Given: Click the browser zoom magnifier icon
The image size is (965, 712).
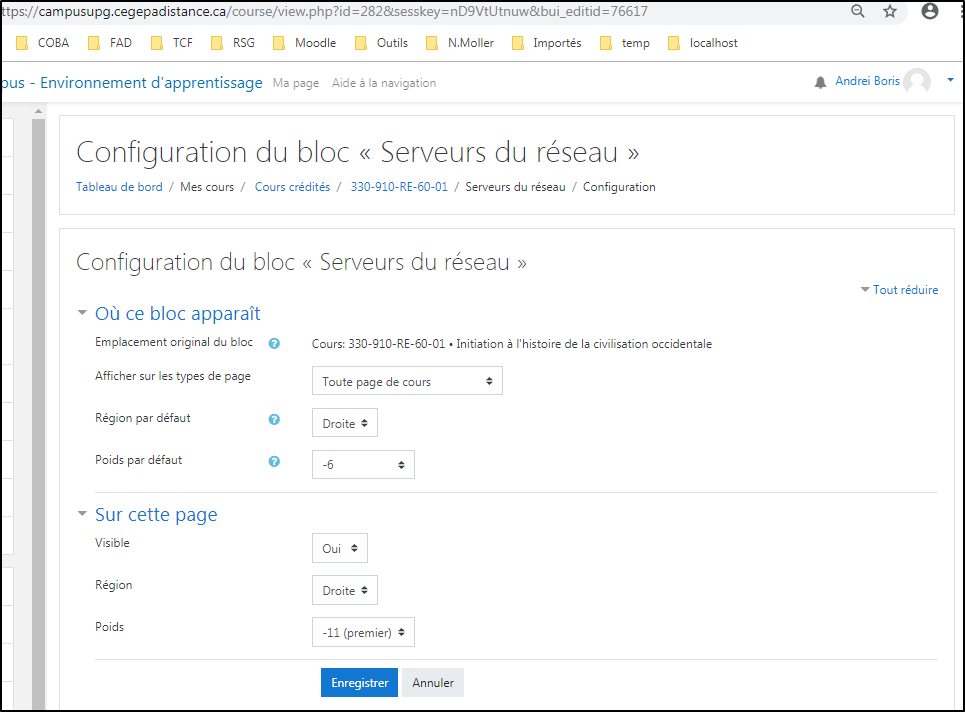Looking at the screenshot, I should [858, 11].
